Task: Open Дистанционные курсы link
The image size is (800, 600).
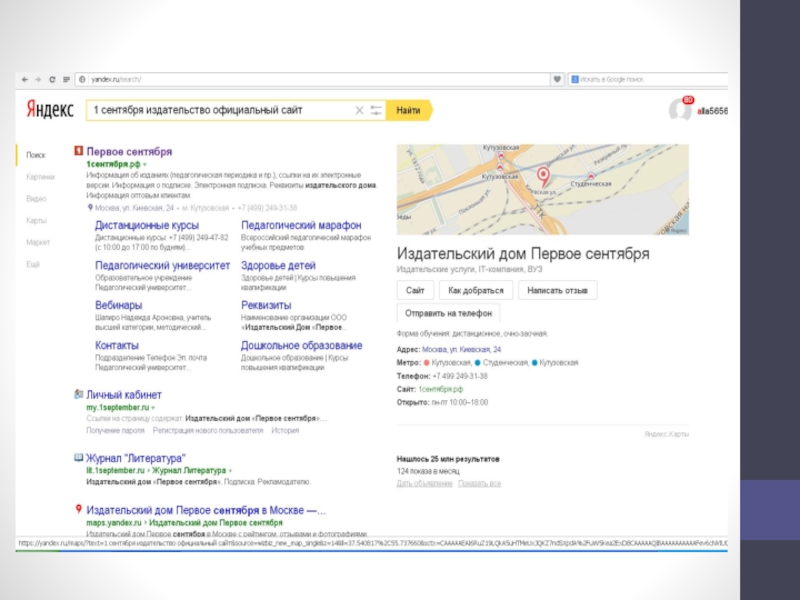Action: tap(147, 225)
